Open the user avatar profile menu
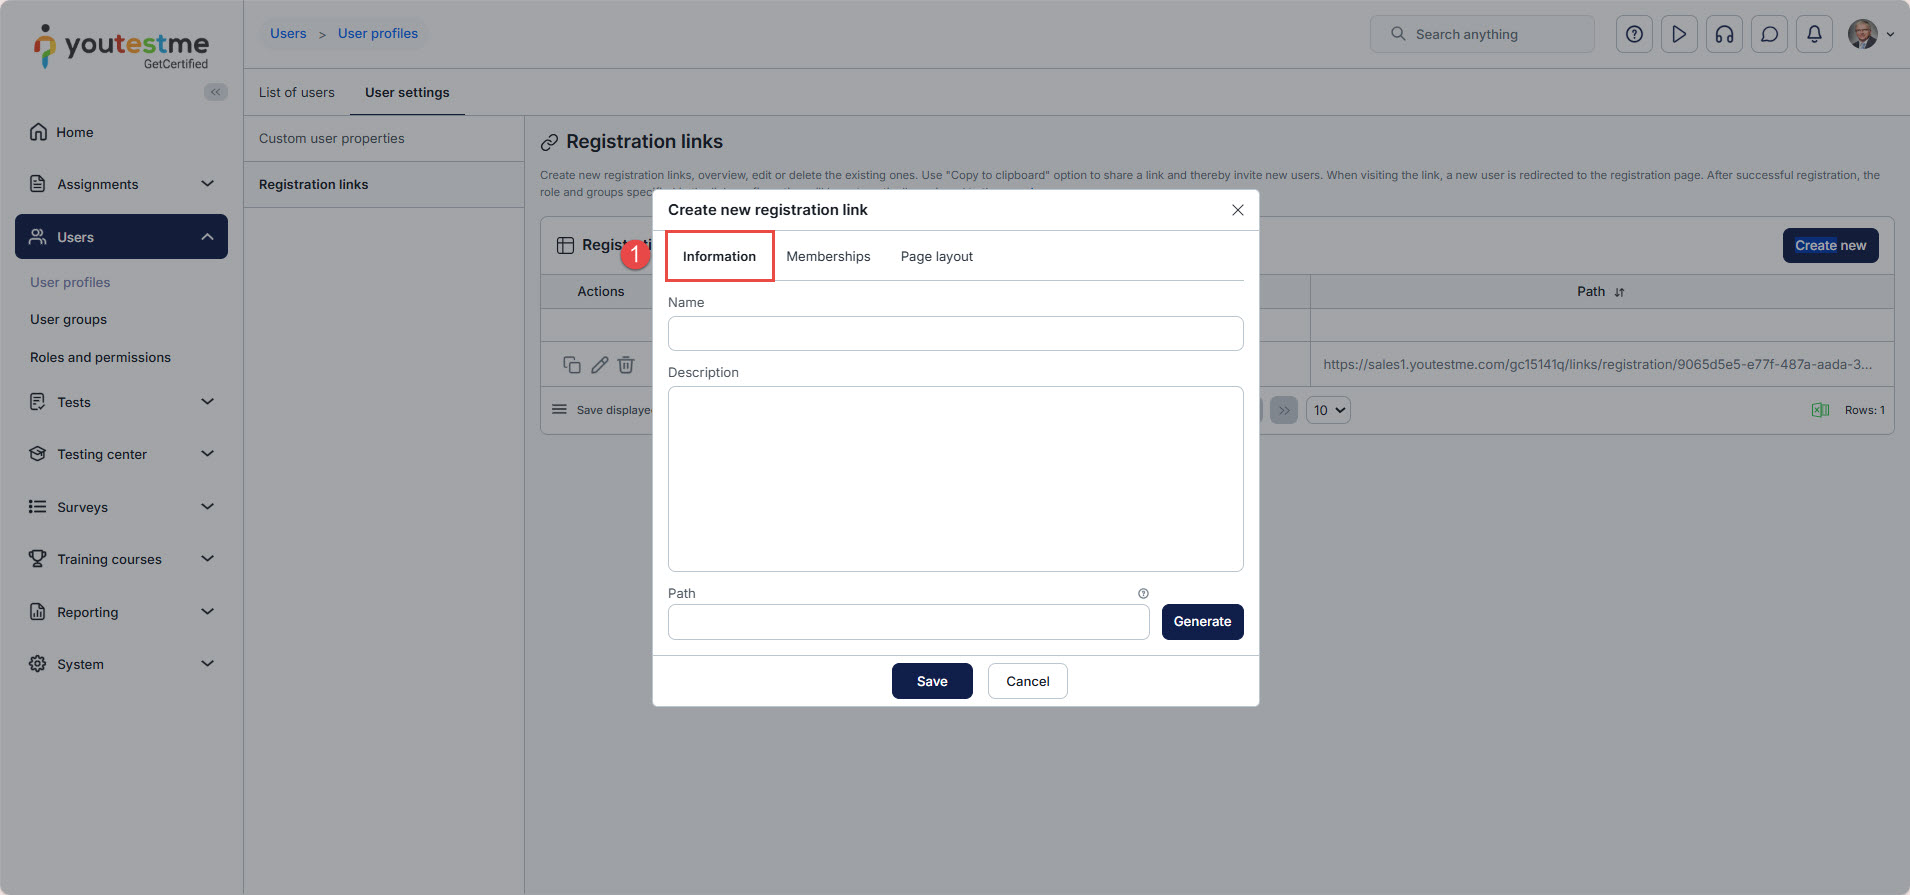 pos(1868,34)
